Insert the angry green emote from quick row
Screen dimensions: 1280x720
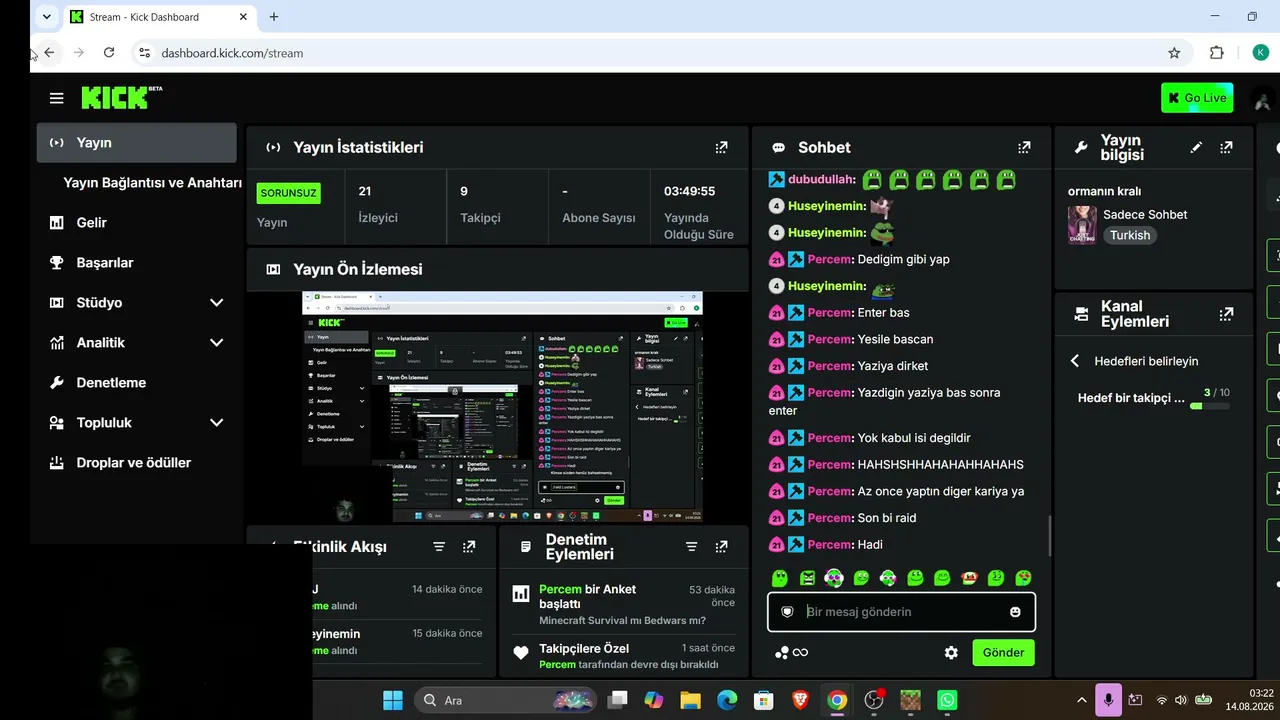(x=807, y=578)
